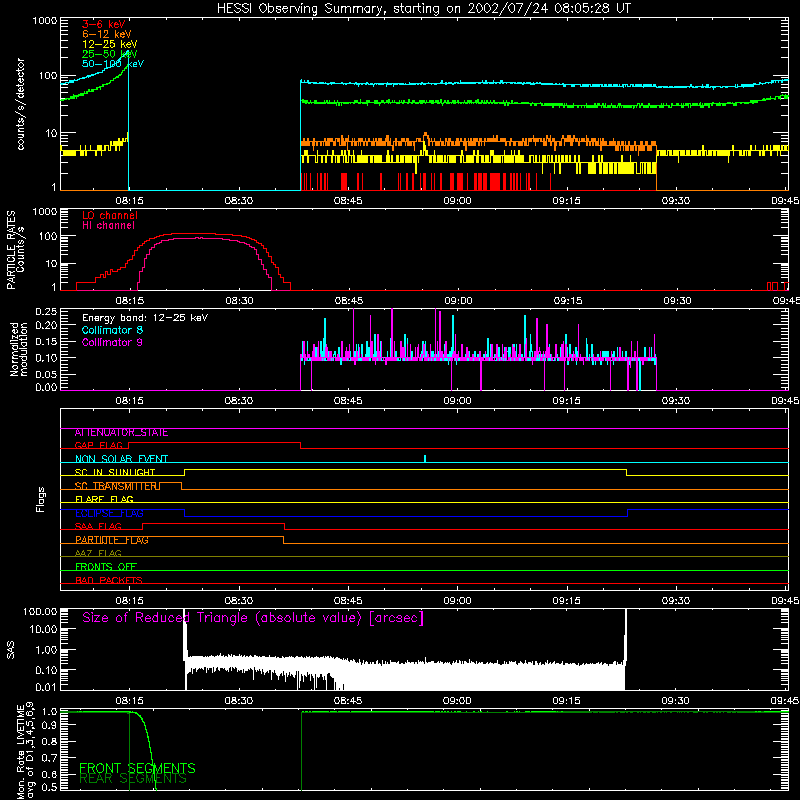Click the SAS axis label
800x800 pixels.
point(10,650)
